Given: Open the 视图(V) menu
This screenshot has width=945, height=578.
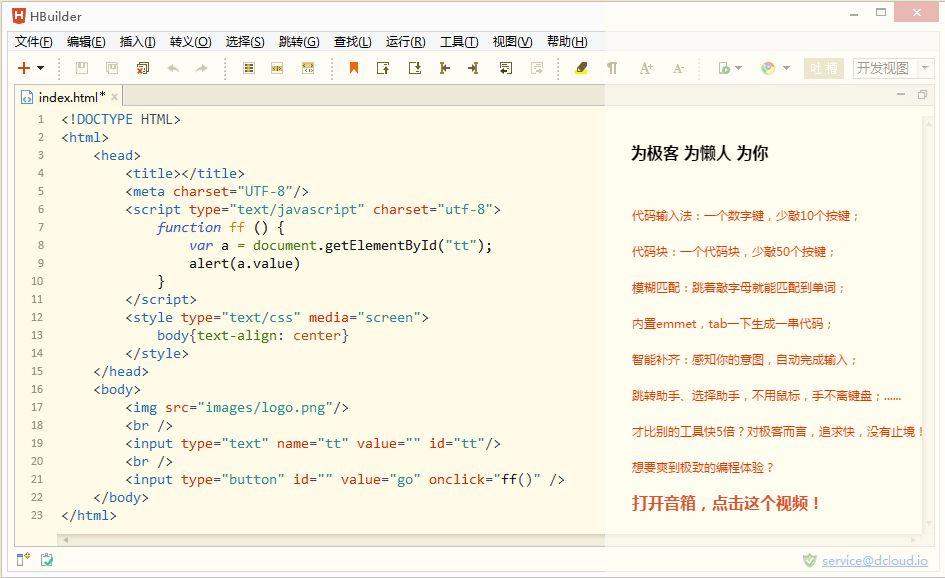Looking at the screenshot, I should 512,42.
